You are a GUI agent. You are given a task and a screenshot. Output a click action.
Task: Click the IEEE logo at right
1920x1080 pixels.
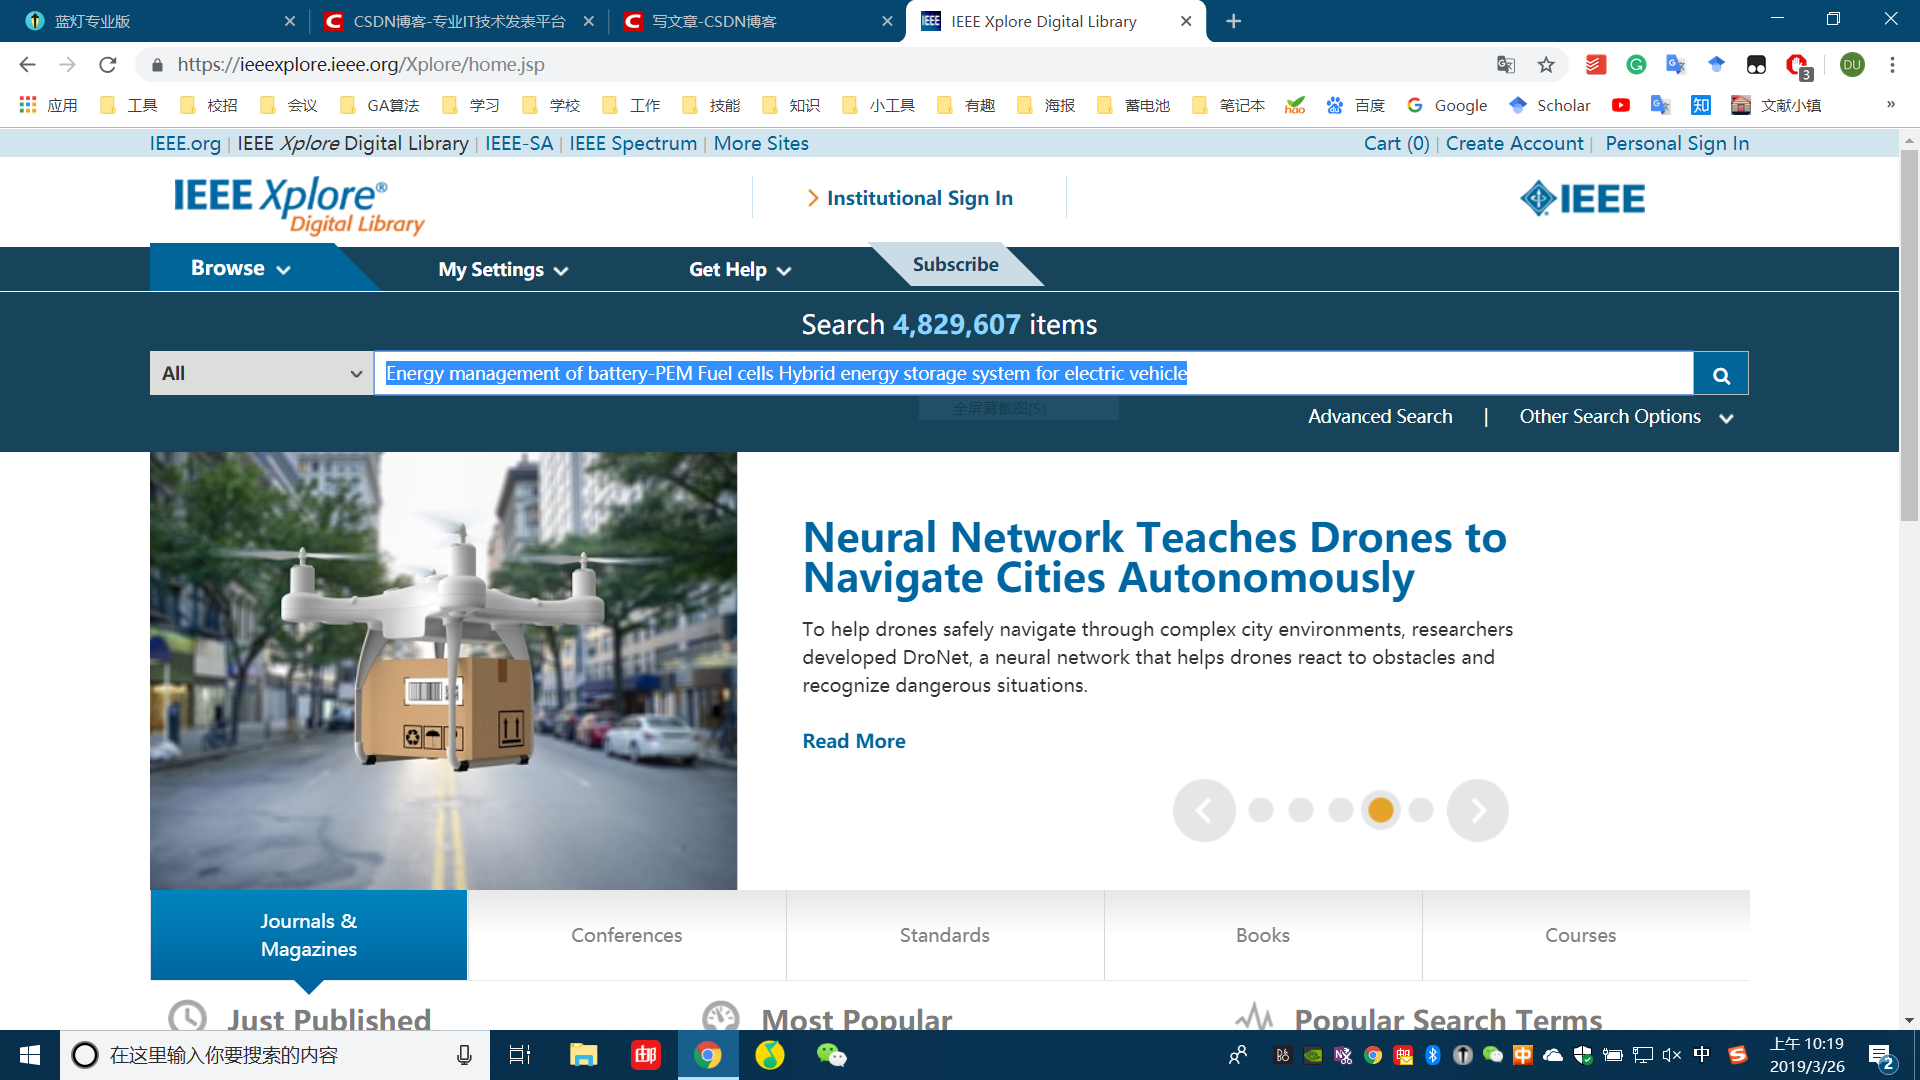(1583, 199)
